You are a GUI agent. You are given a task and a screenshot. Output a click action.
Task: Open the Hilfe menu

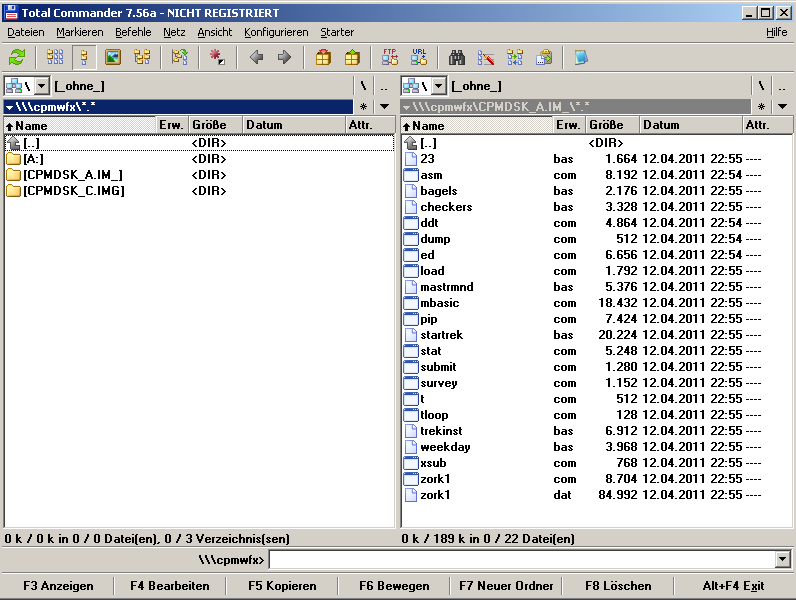[777, 32]
